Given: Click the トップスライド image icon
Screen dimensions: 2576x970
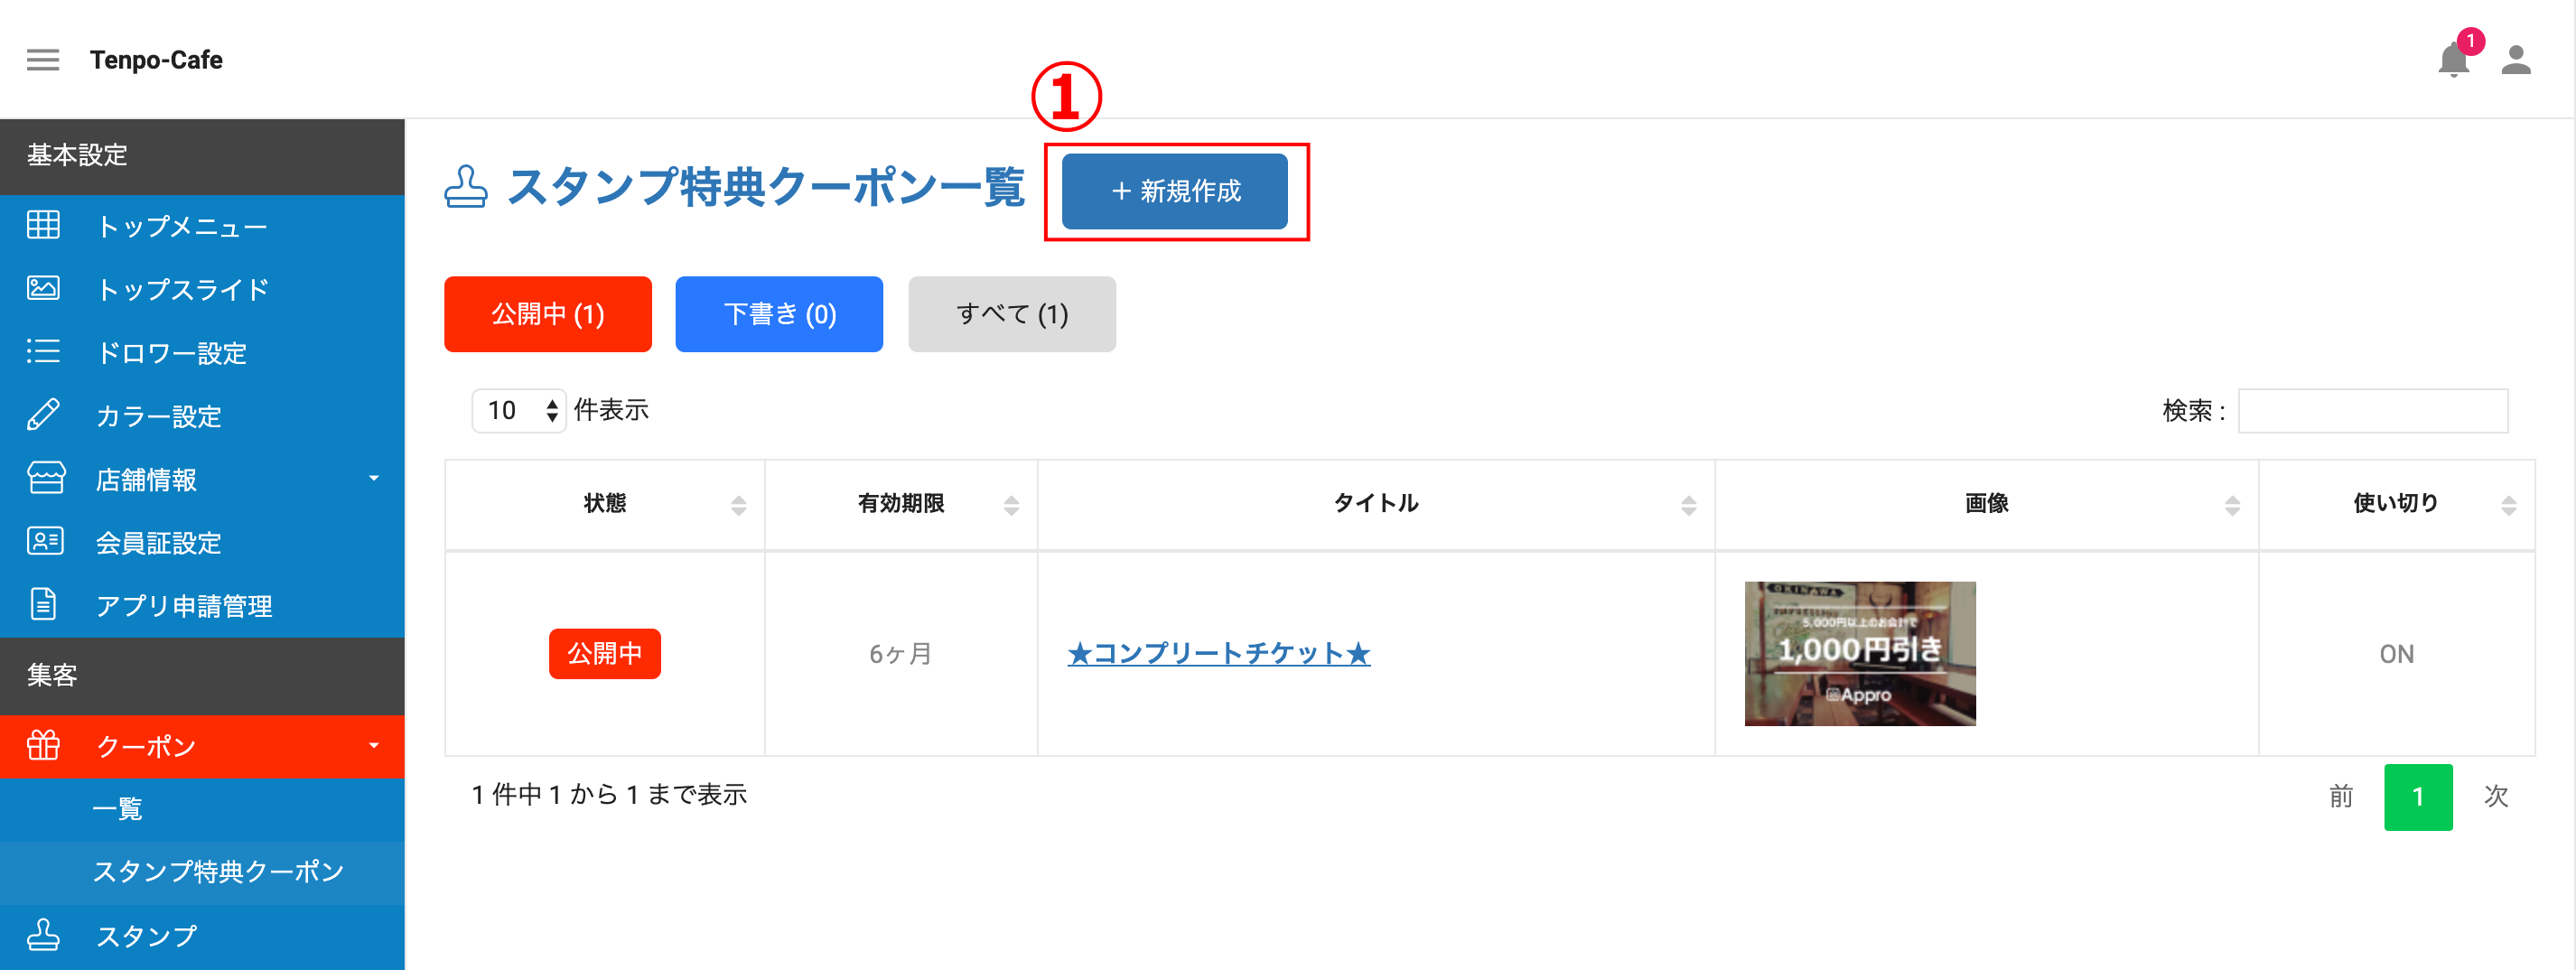Looking at the screenshot, I should coord(43,289).
